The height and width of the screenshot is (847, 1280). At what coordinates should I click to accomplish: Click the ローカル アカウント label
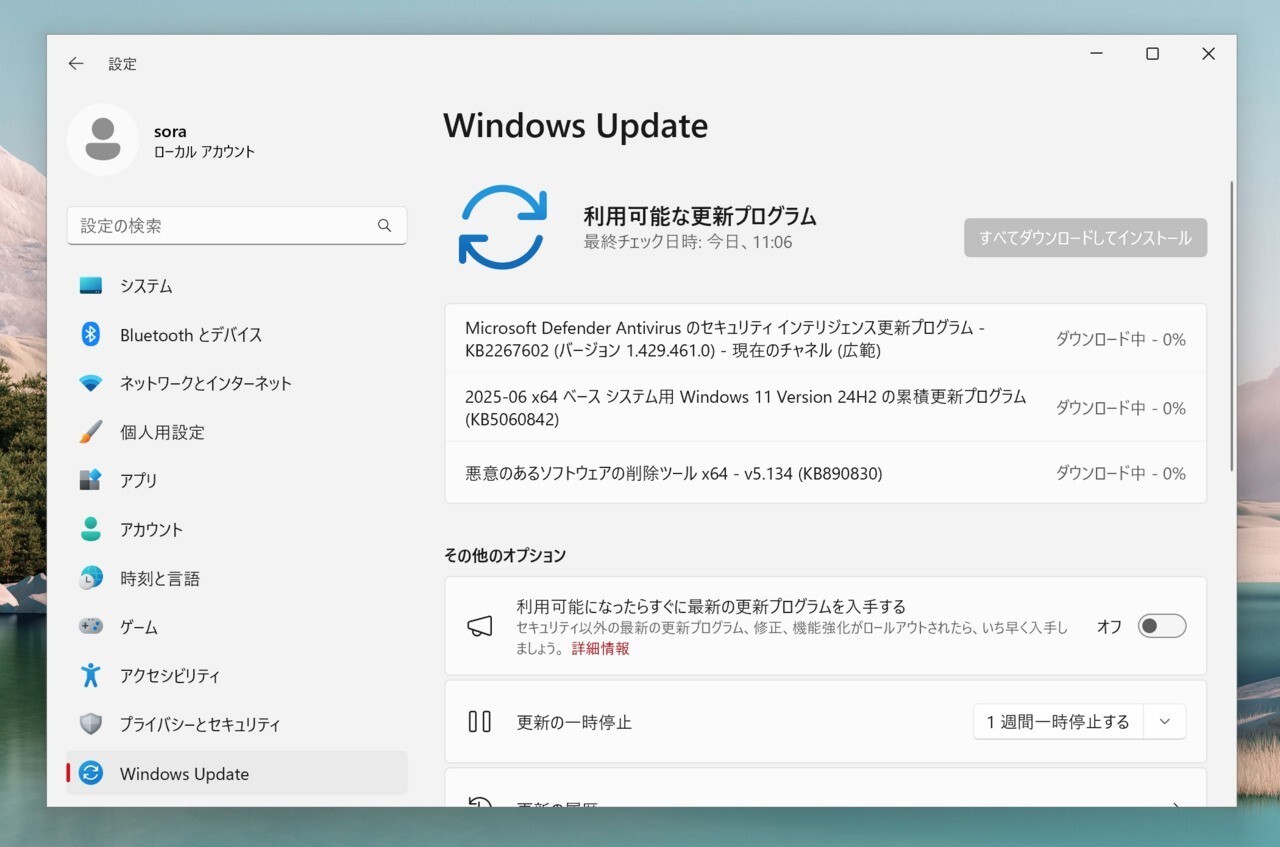(204, 152)
